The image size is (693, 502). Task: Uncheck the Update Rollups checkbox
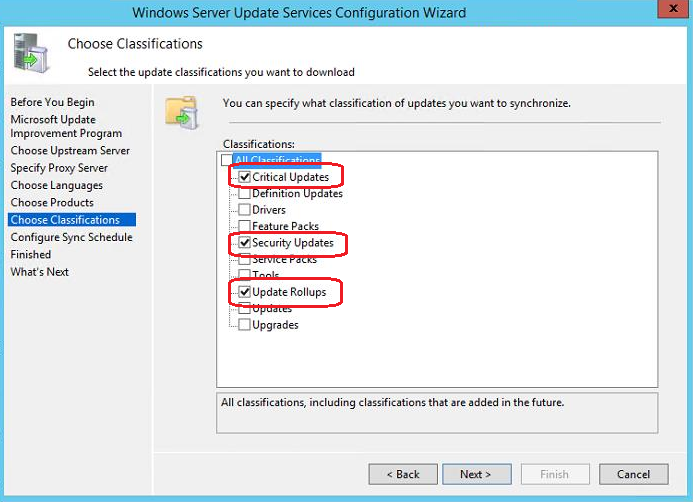click(245, 292)
